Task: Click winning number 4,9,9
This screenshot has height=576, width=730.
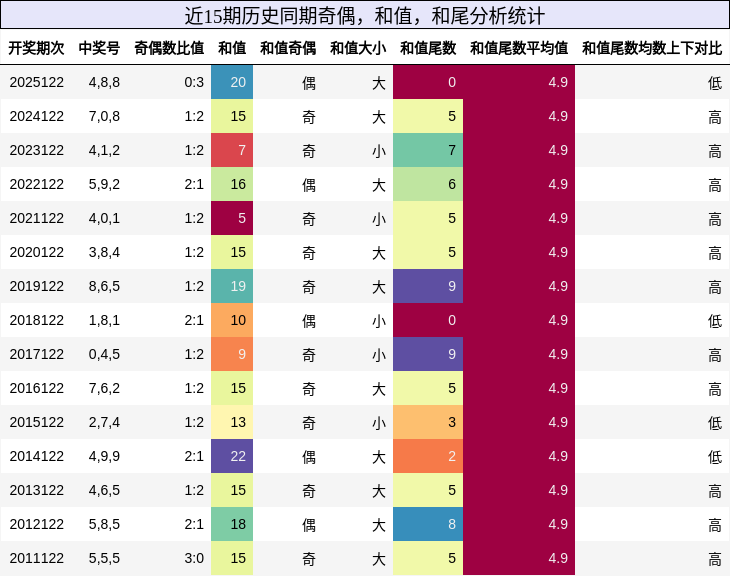Action: (x=104, y=456)
